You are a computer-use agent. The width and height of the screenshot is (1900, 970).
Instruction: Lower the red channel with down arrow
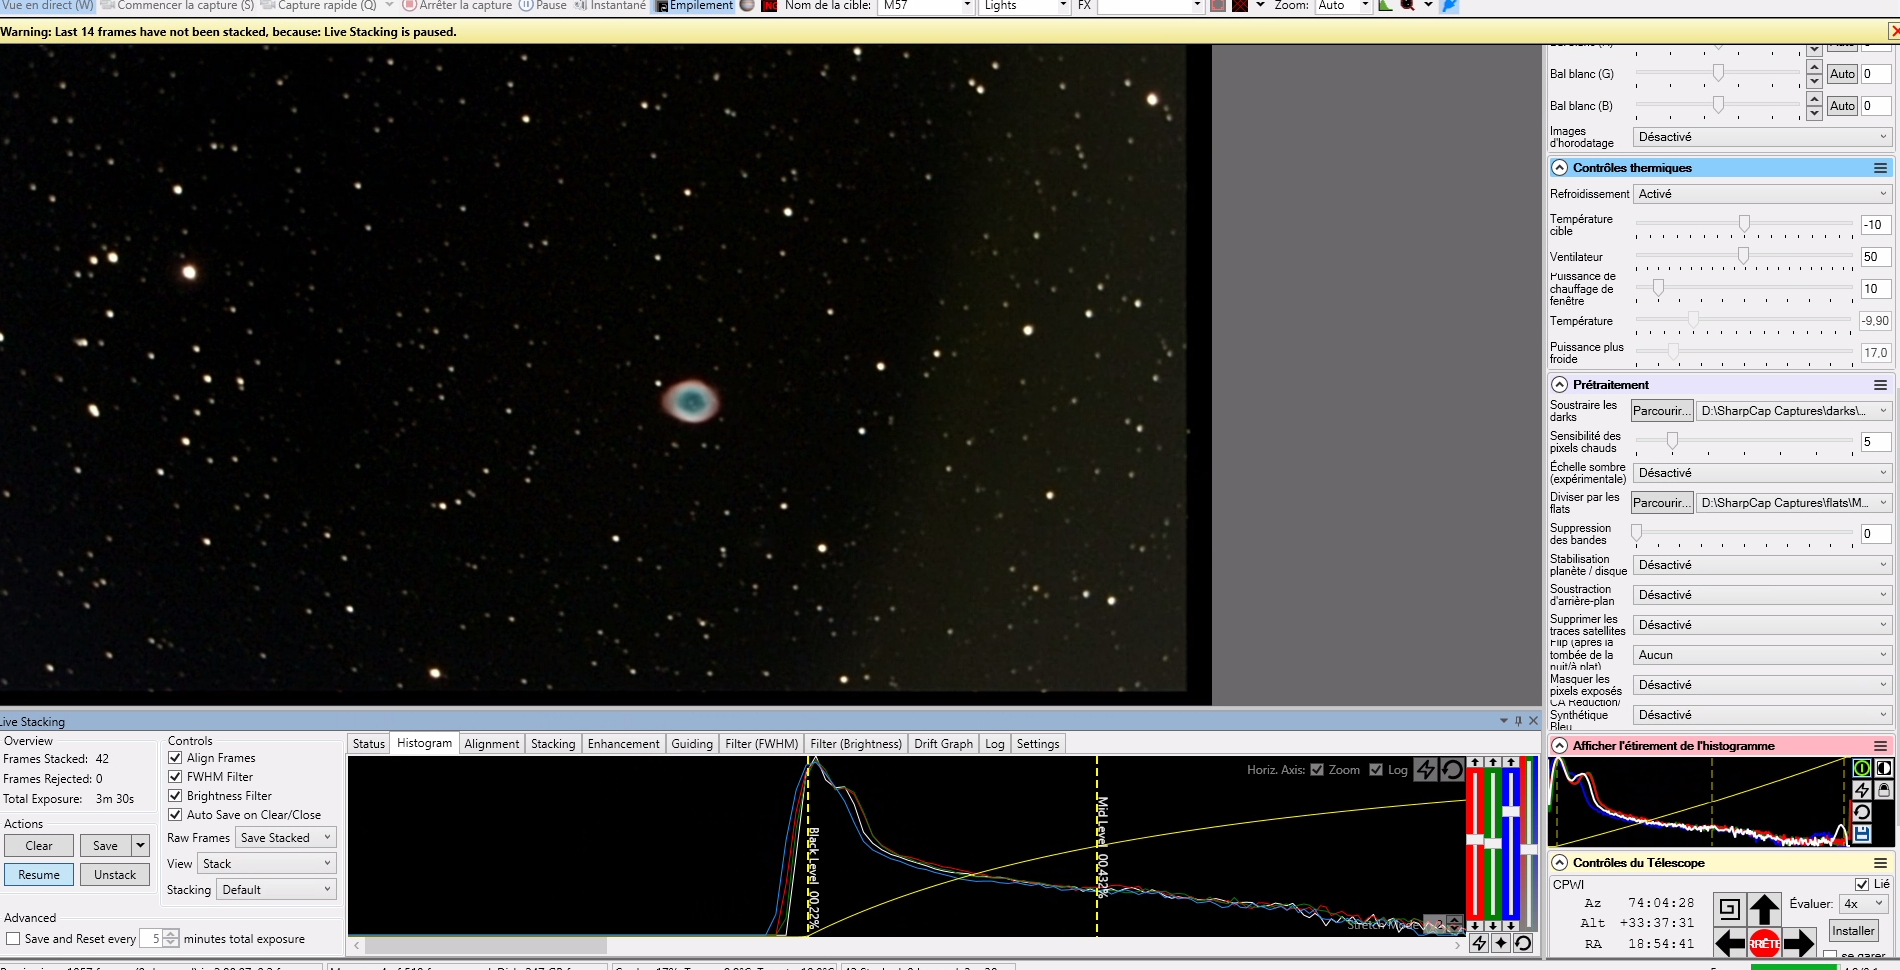[x=1475, y=926]
